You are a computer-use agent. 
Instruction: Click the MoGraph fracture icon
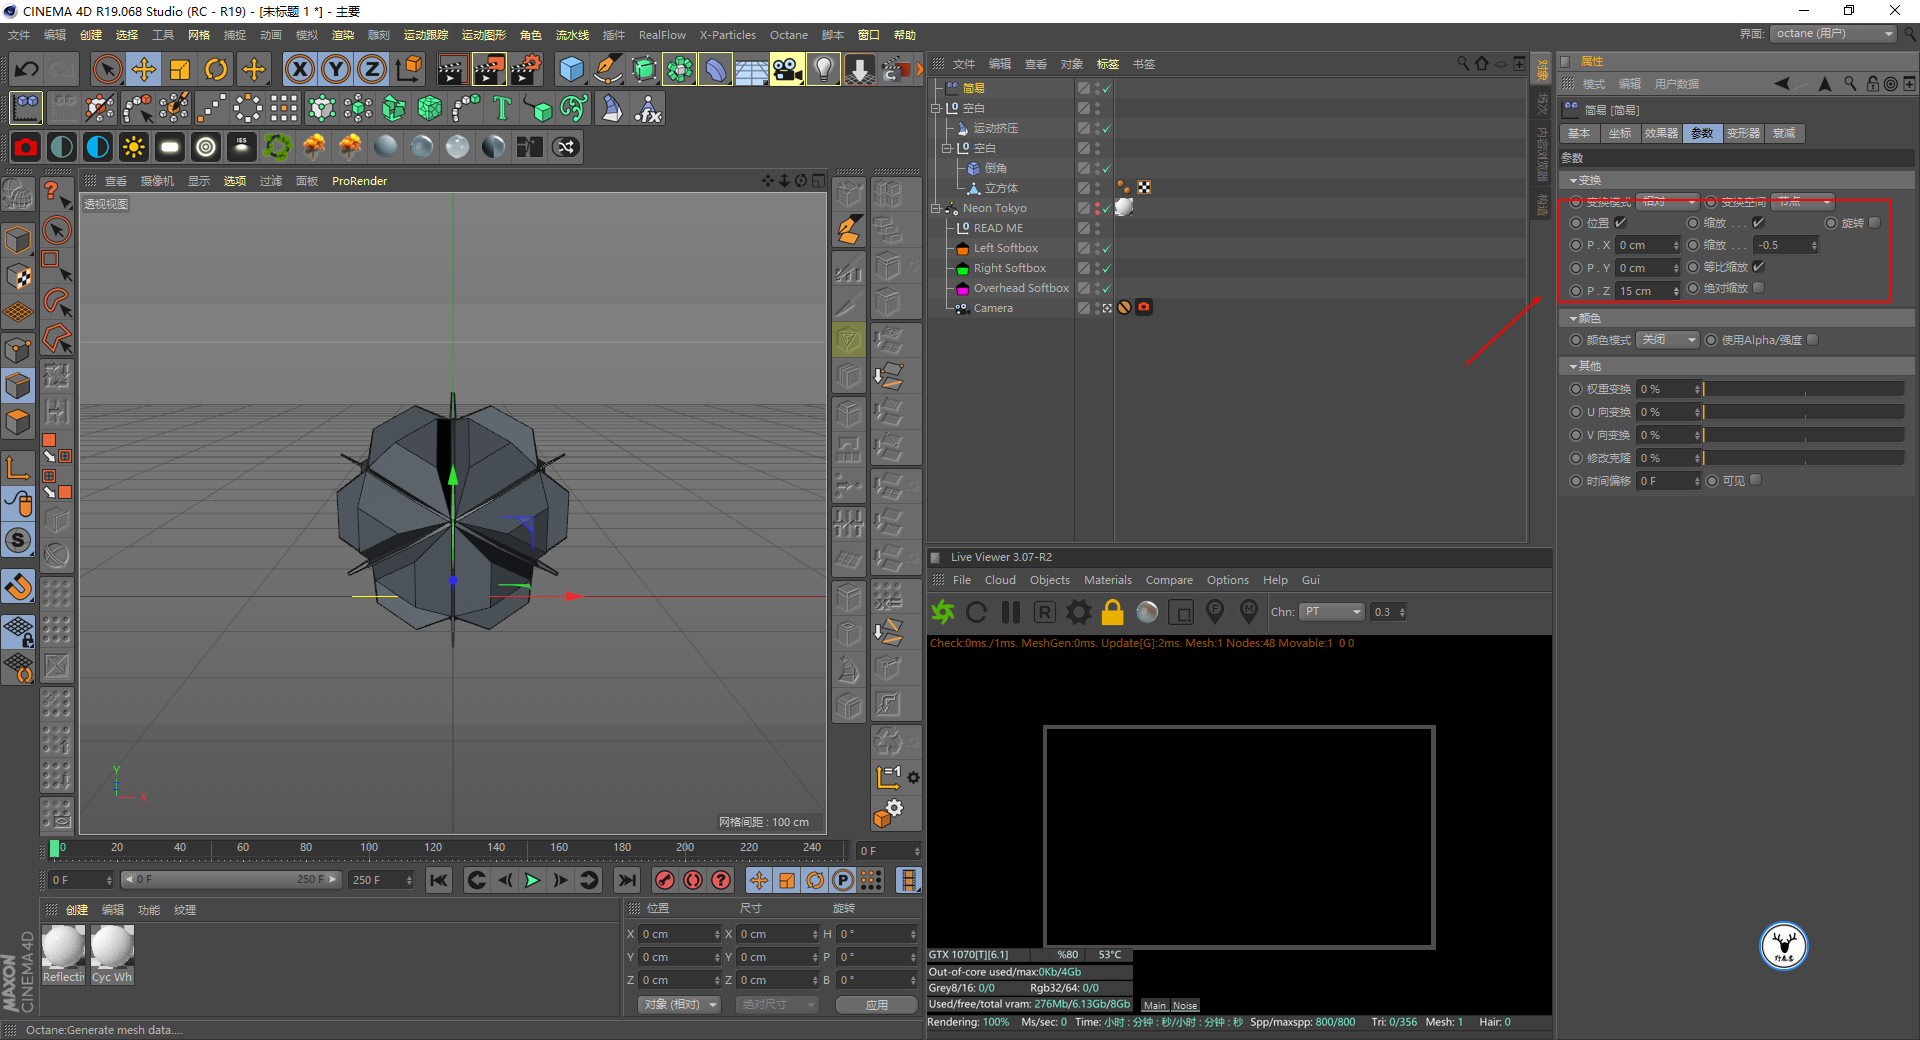click(394, 108)
